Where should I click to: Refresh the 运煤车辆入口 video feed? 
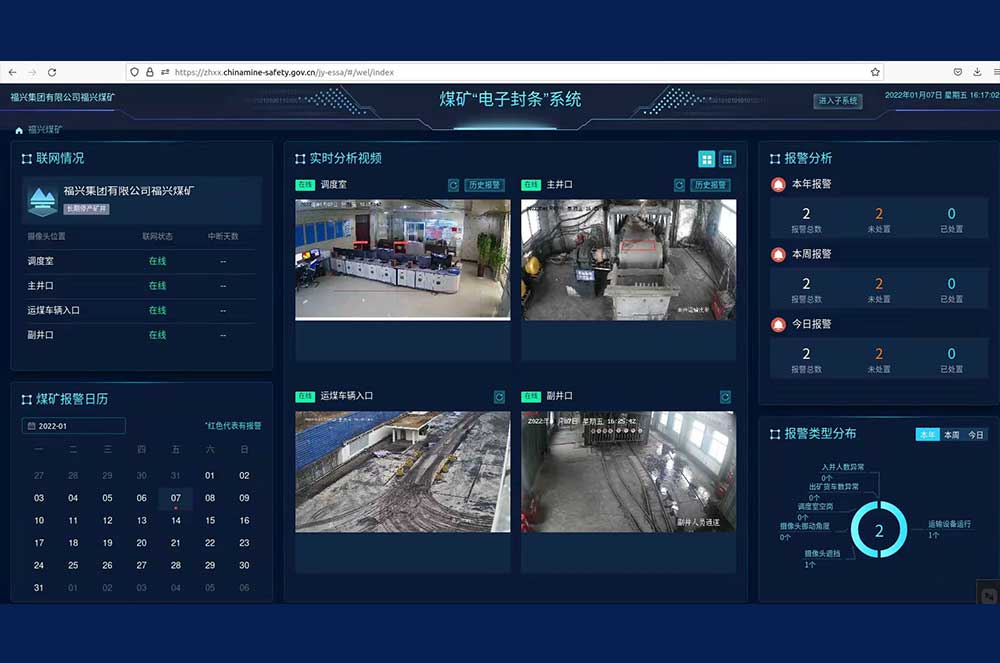point(499,397)
